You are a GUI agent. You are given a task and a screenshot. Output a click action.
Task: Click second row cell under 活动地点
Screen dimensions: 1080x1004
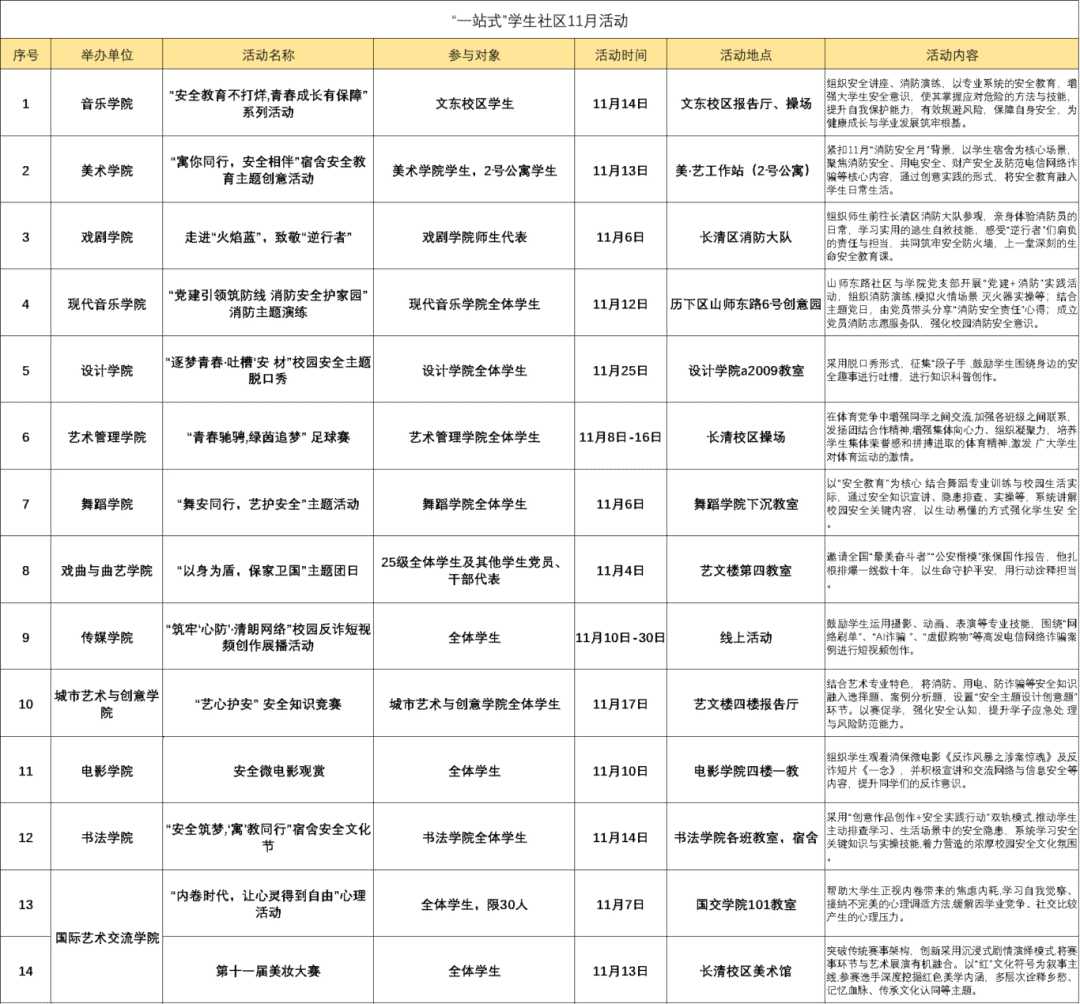click(x=745, y=170)
